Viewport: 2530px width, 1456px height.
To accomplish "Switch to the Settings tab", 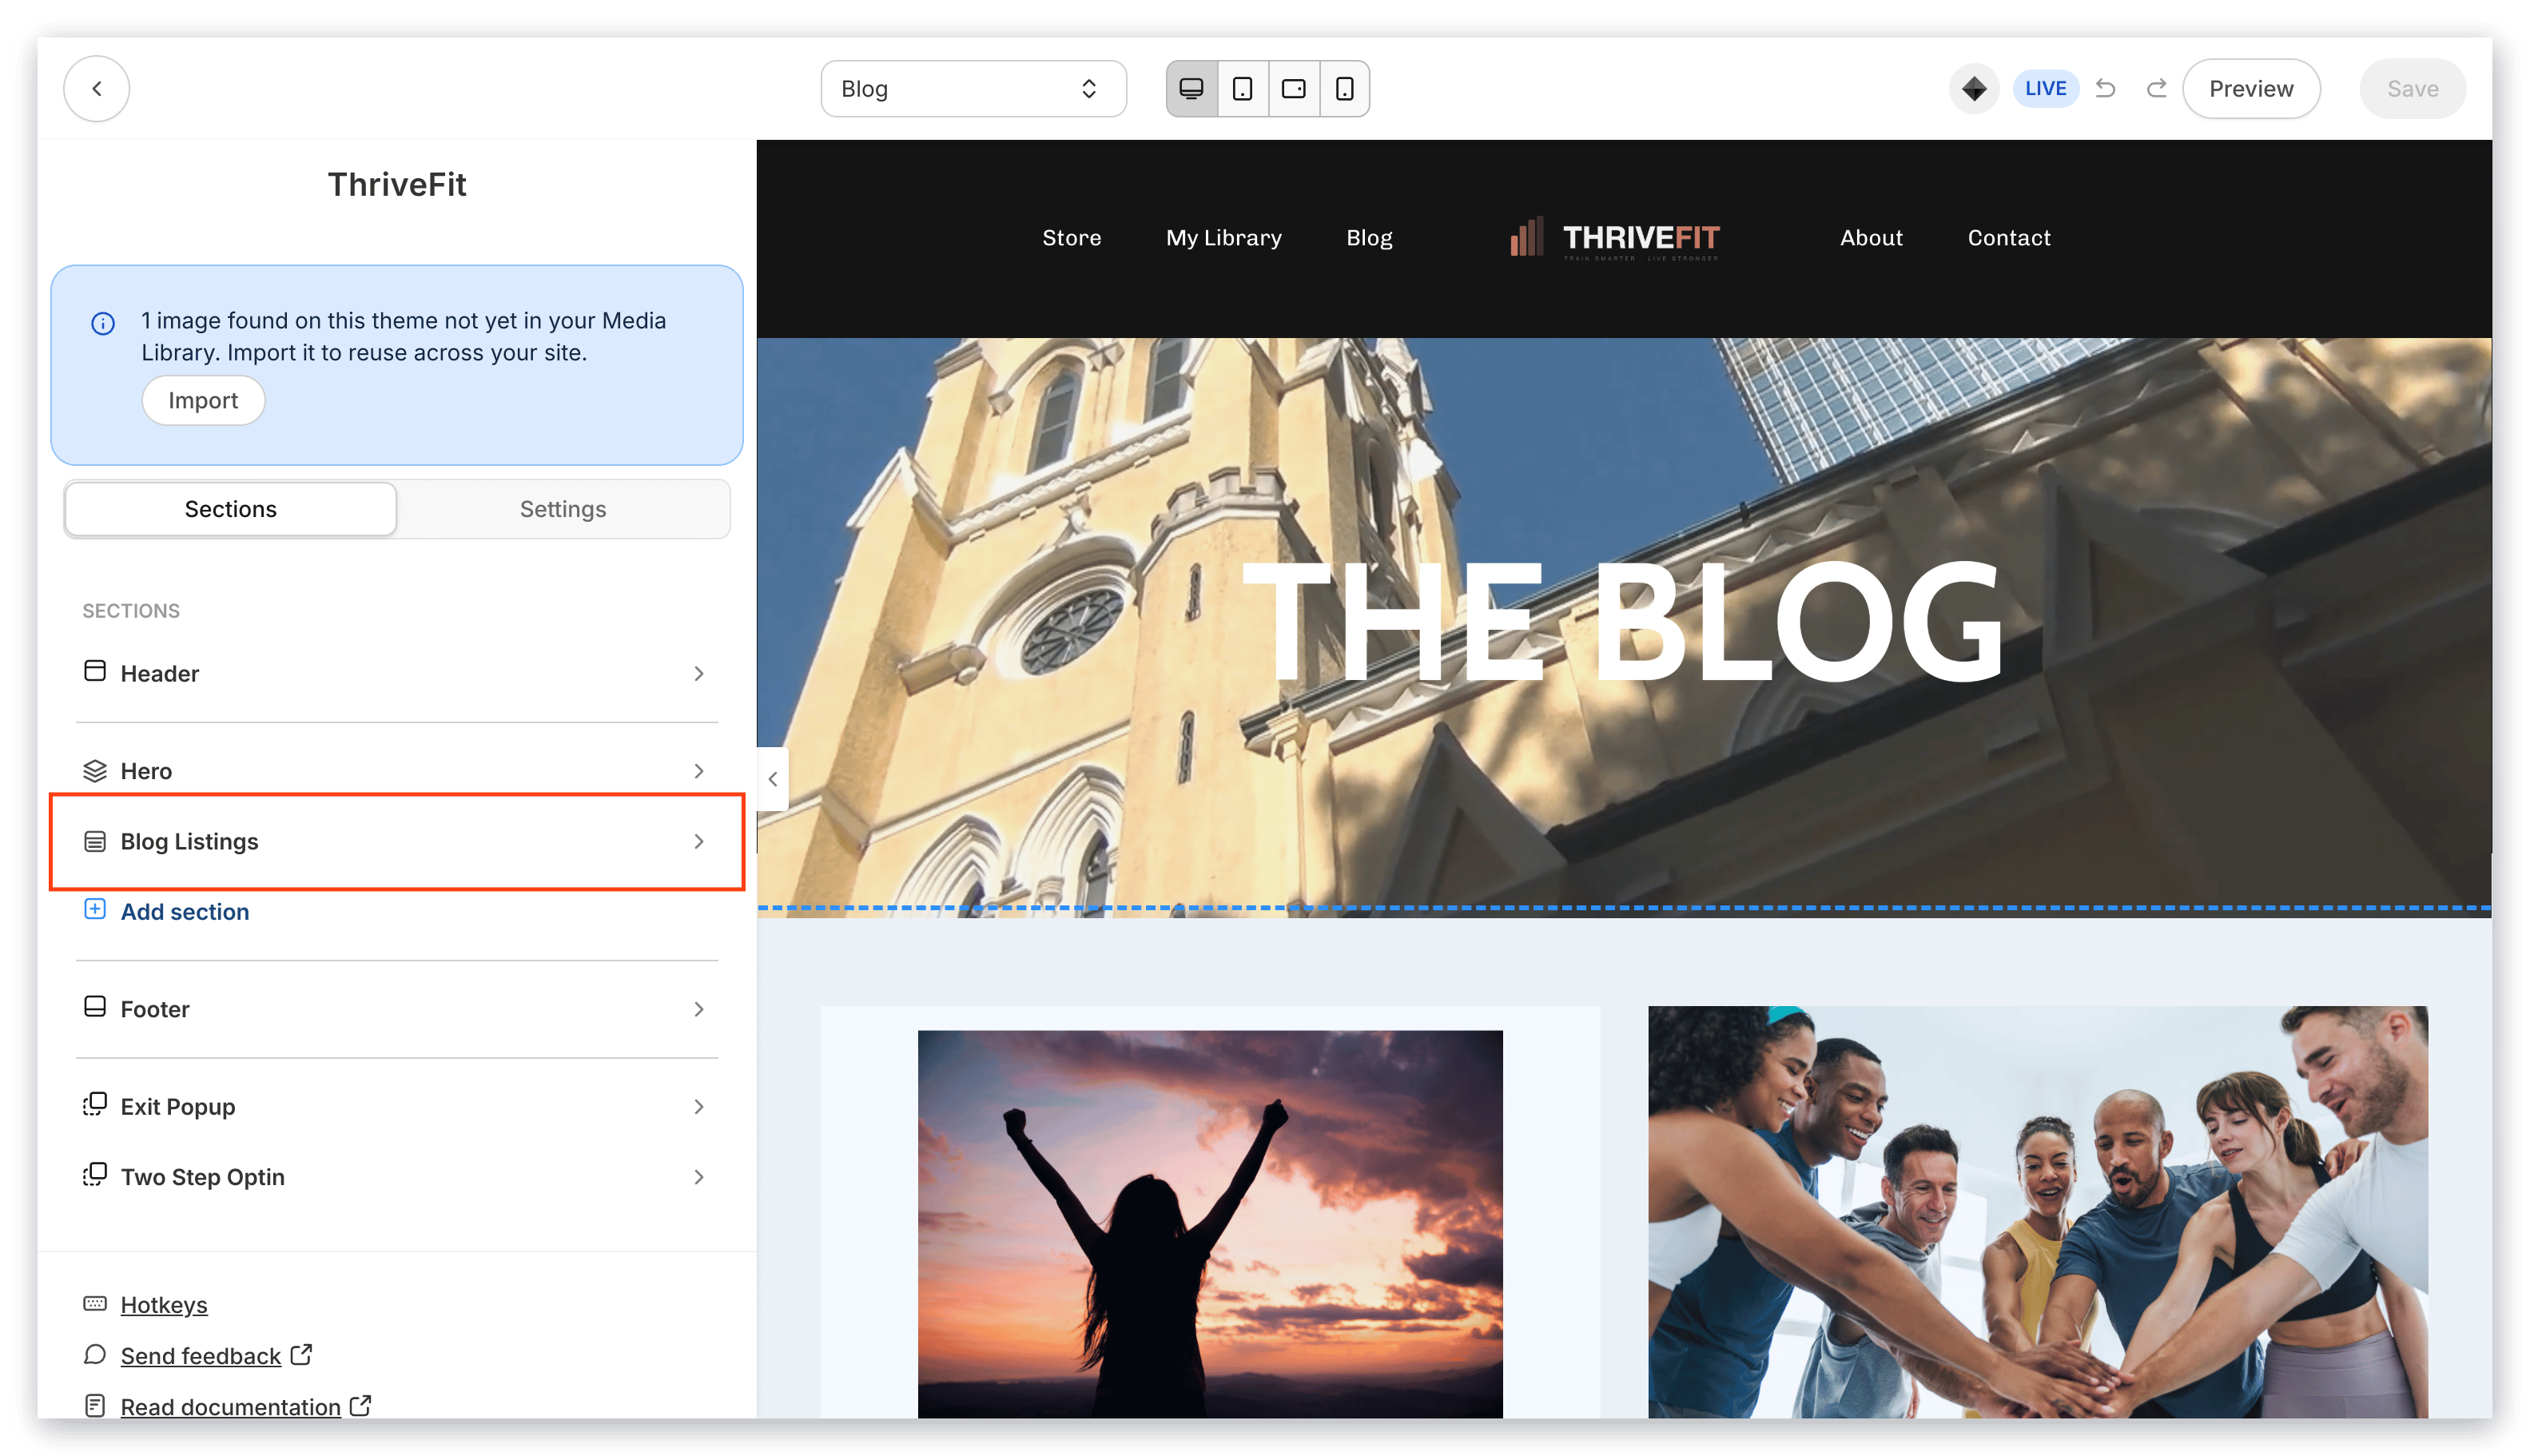I will click(x=563, y=509).
